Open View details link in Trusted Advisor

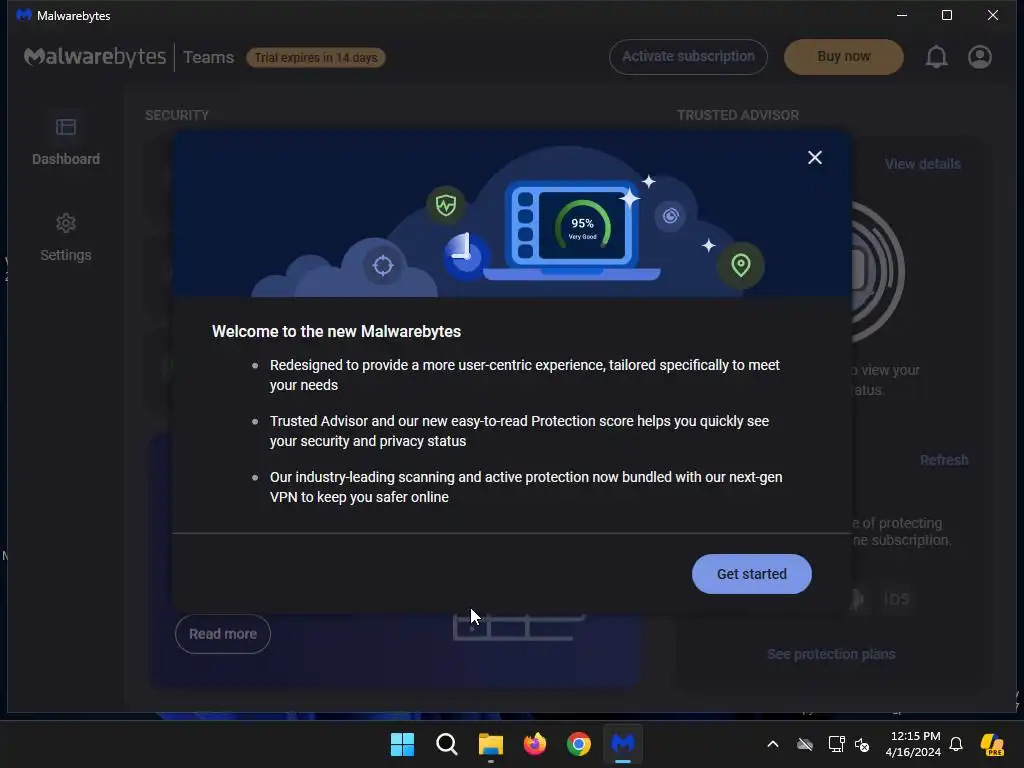point(923,164)
